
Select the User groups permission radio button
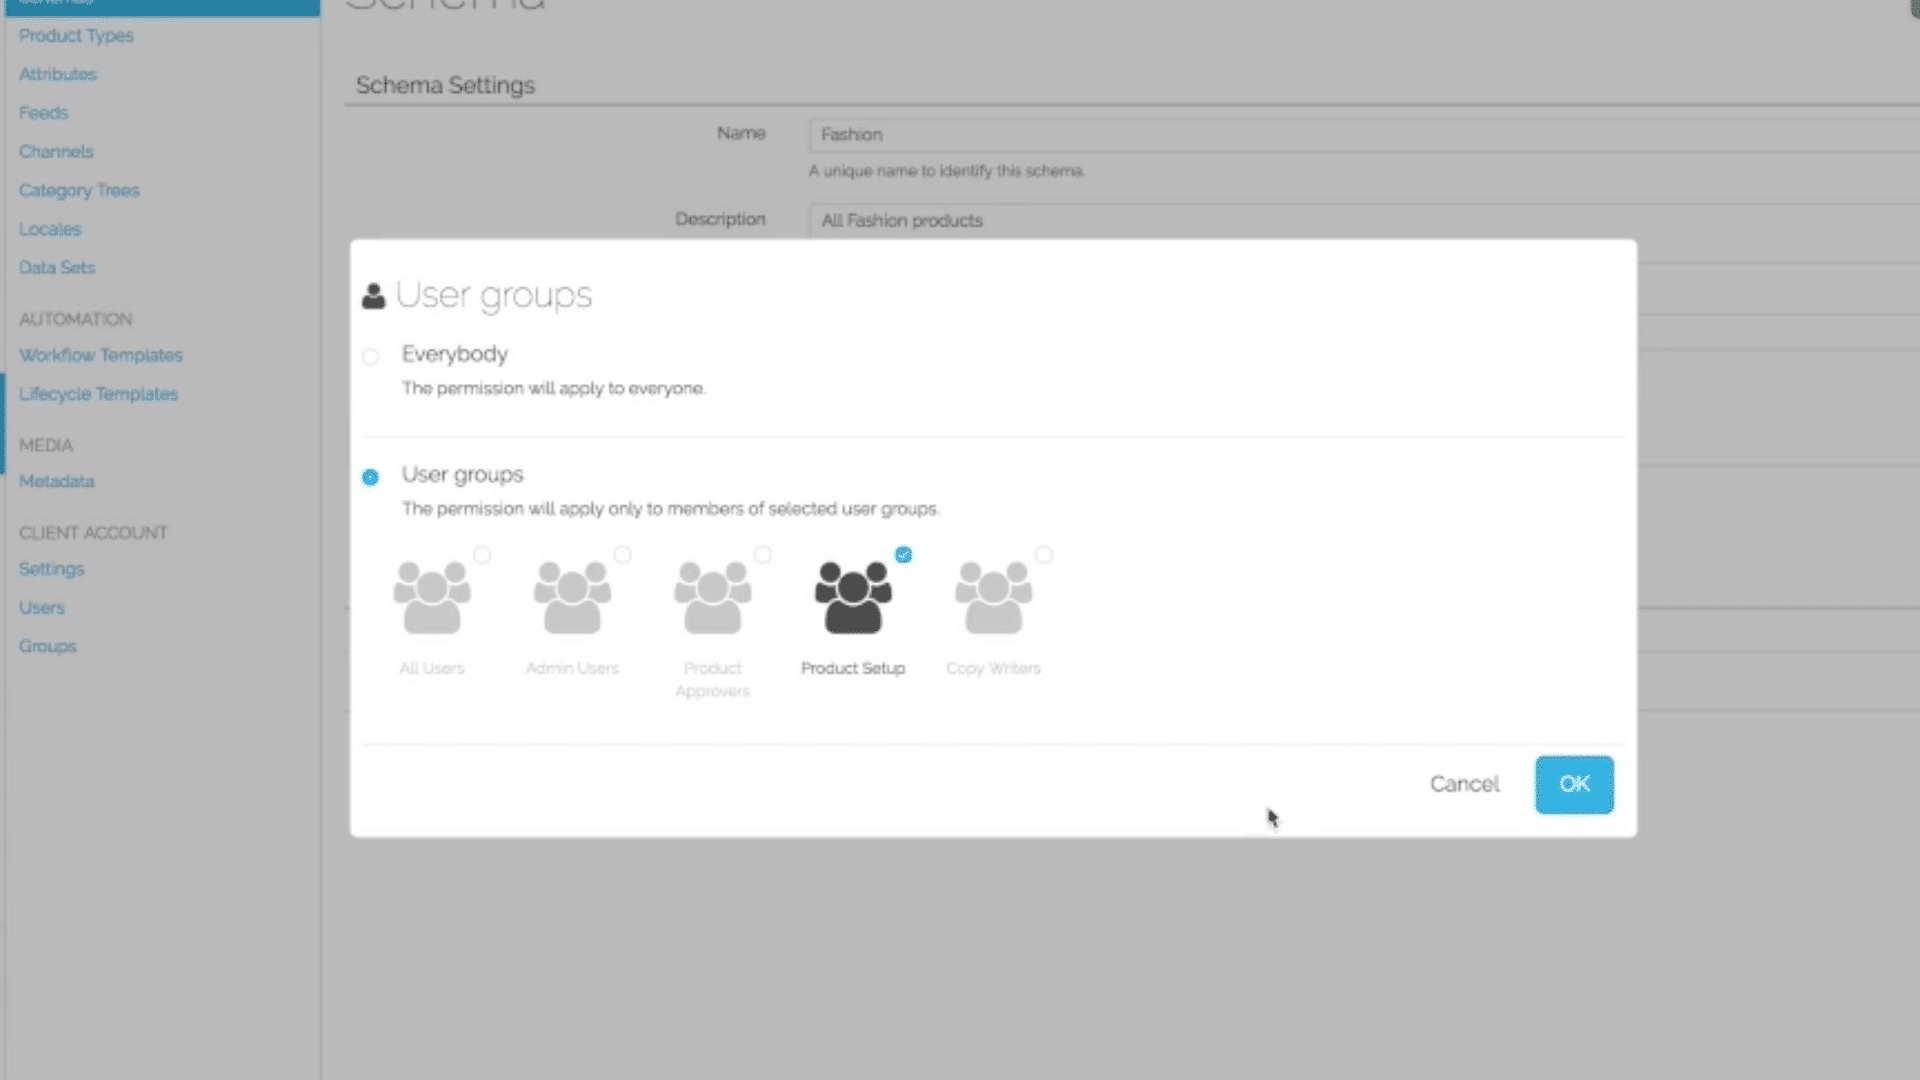point(371,477)
